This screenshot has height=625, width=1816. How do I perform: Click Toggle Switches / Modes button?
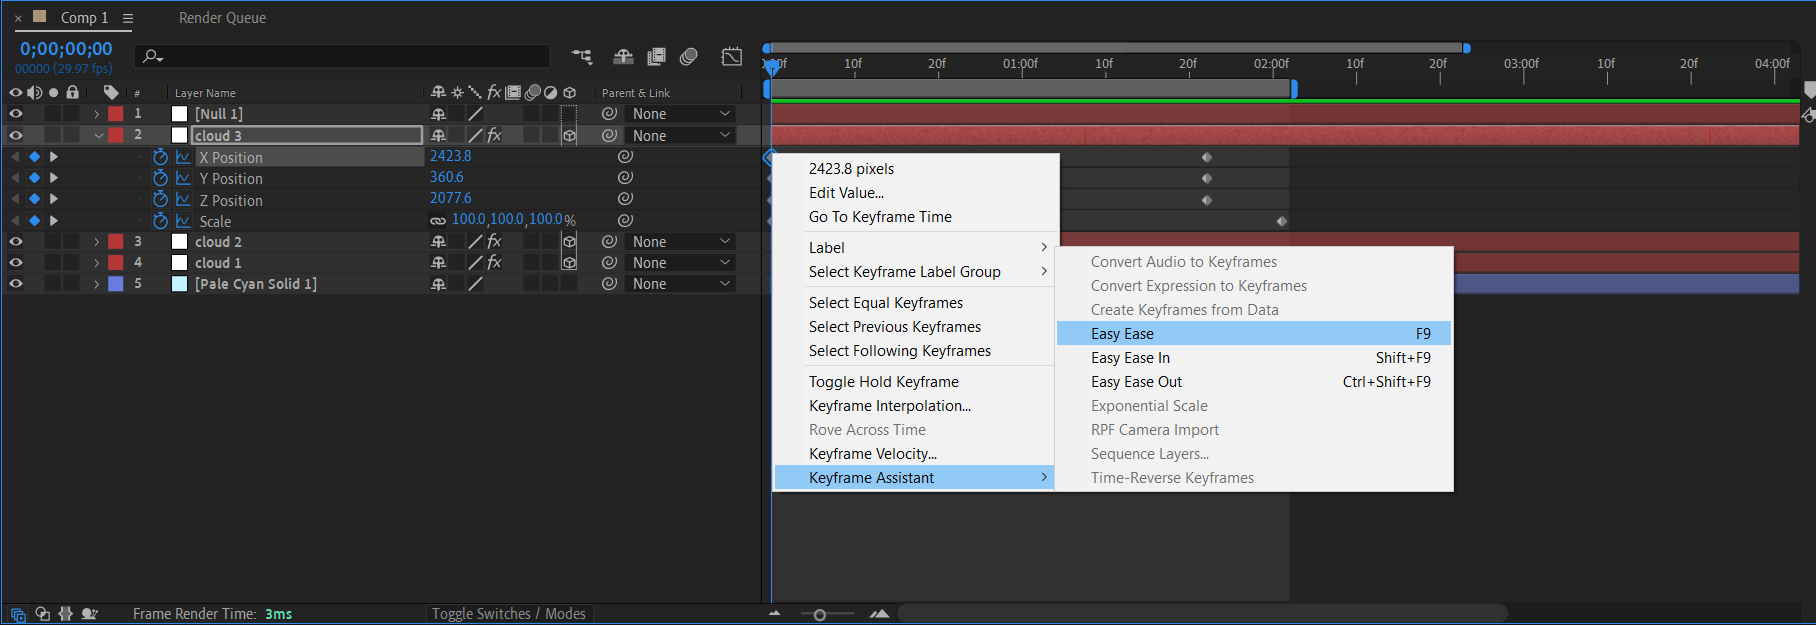(x=508, y=614)
